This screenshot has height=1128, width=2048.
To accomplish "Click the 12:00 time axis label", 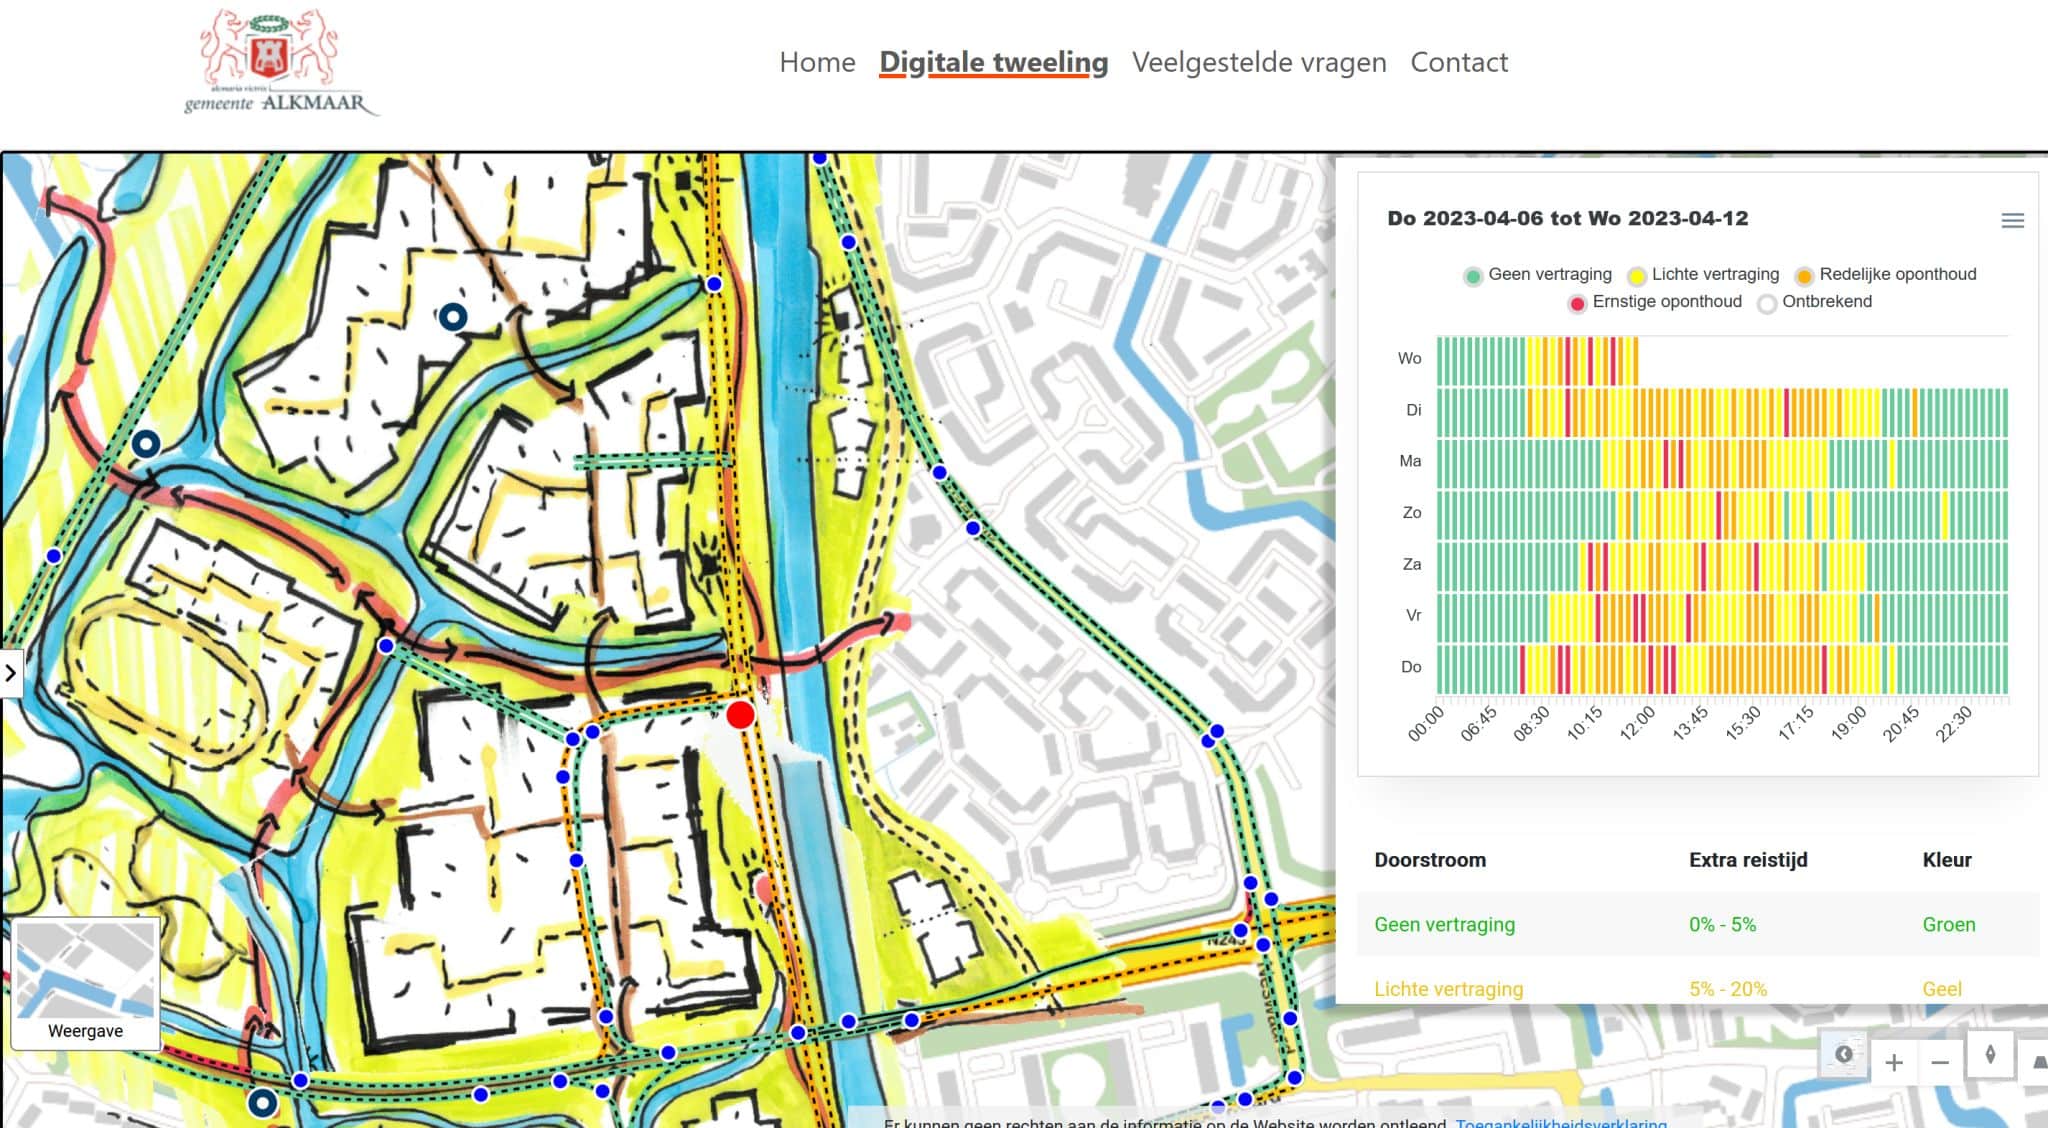I will tap(1637, 723).
